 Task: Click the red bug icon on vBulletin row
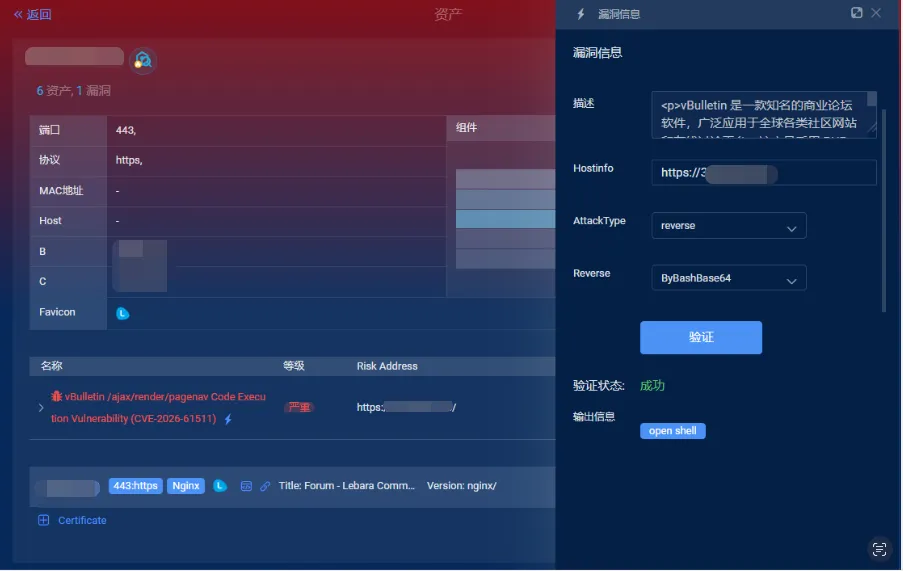56,396
